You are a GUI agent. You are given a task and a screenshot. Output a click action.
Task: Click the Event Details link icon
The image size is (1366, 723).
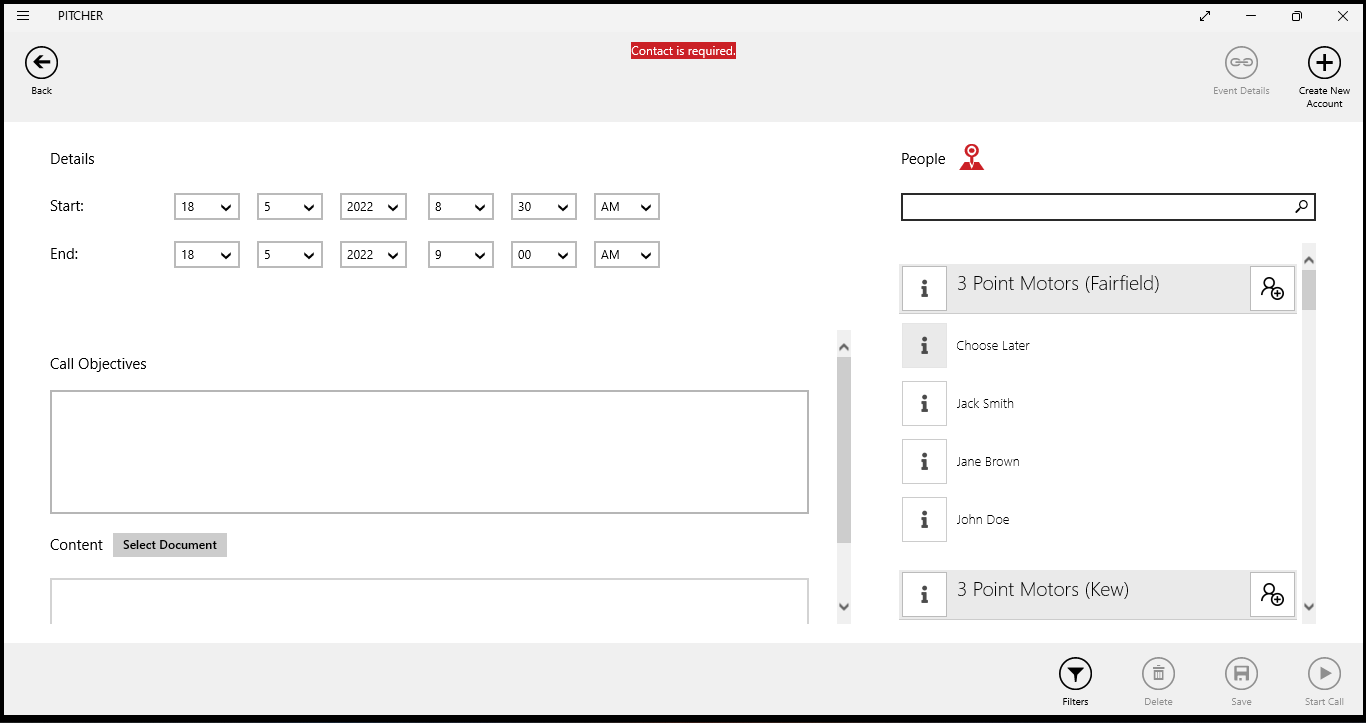(x=1241, y=62)
